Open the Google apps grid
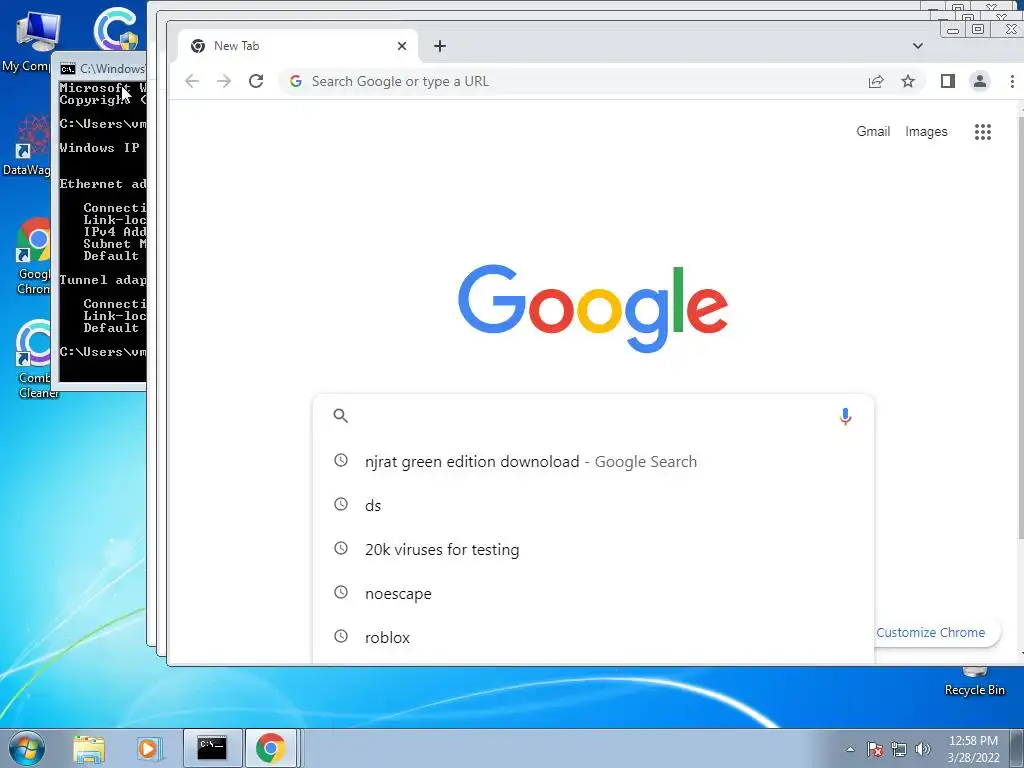The image size is (1024, 768). pyautogui.click(x=983, y=132)
